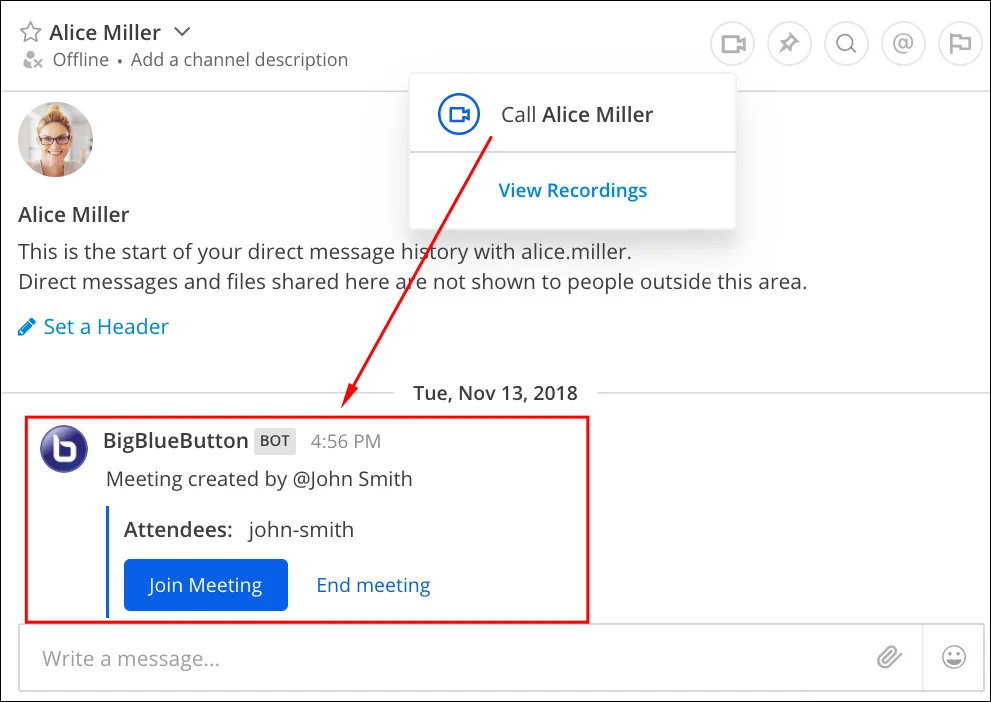Viewport: 991px width, 702px height.
Task: Select Call Alice Miller in the popup
Action: (573, 114)
